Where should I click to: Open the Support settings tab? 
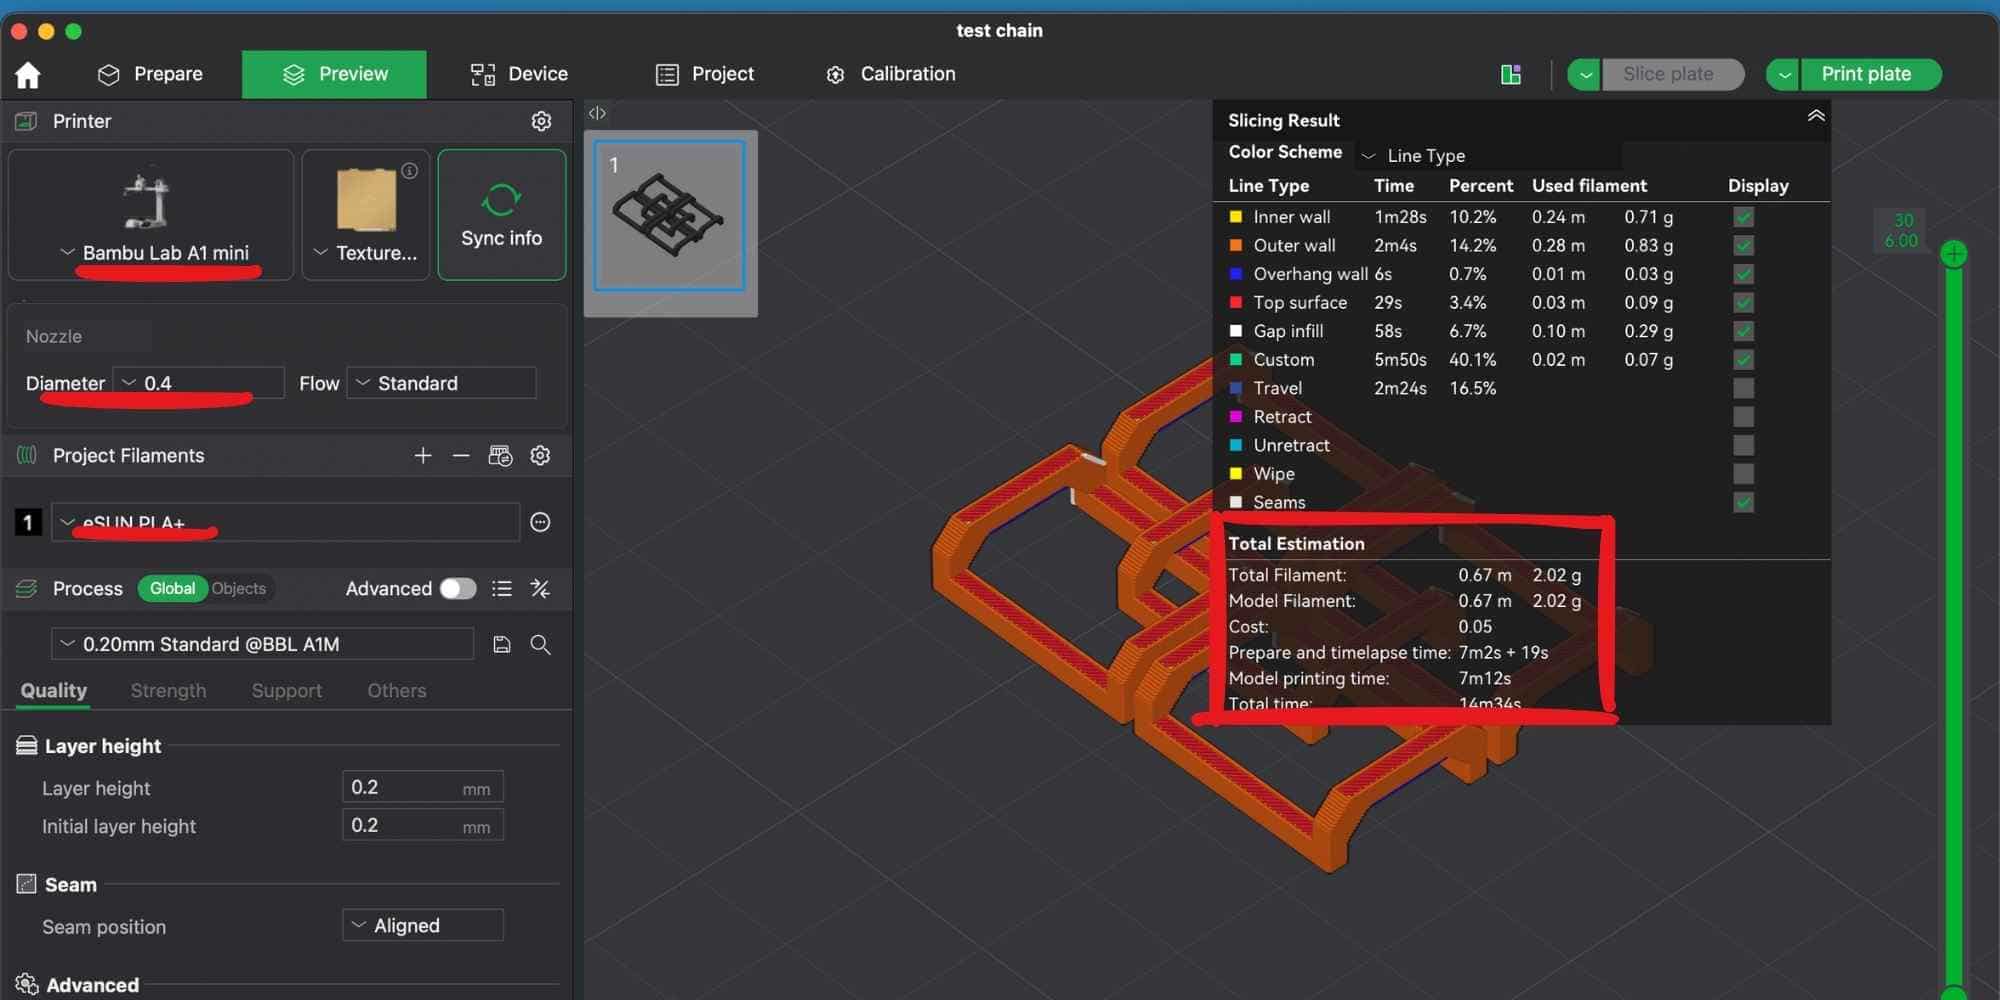point(287,691)
